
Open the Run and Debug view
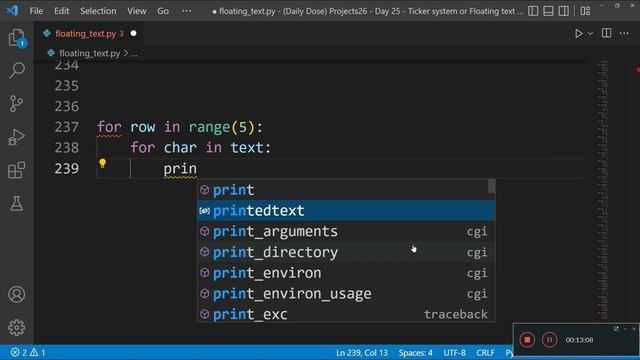coord(16,137)
